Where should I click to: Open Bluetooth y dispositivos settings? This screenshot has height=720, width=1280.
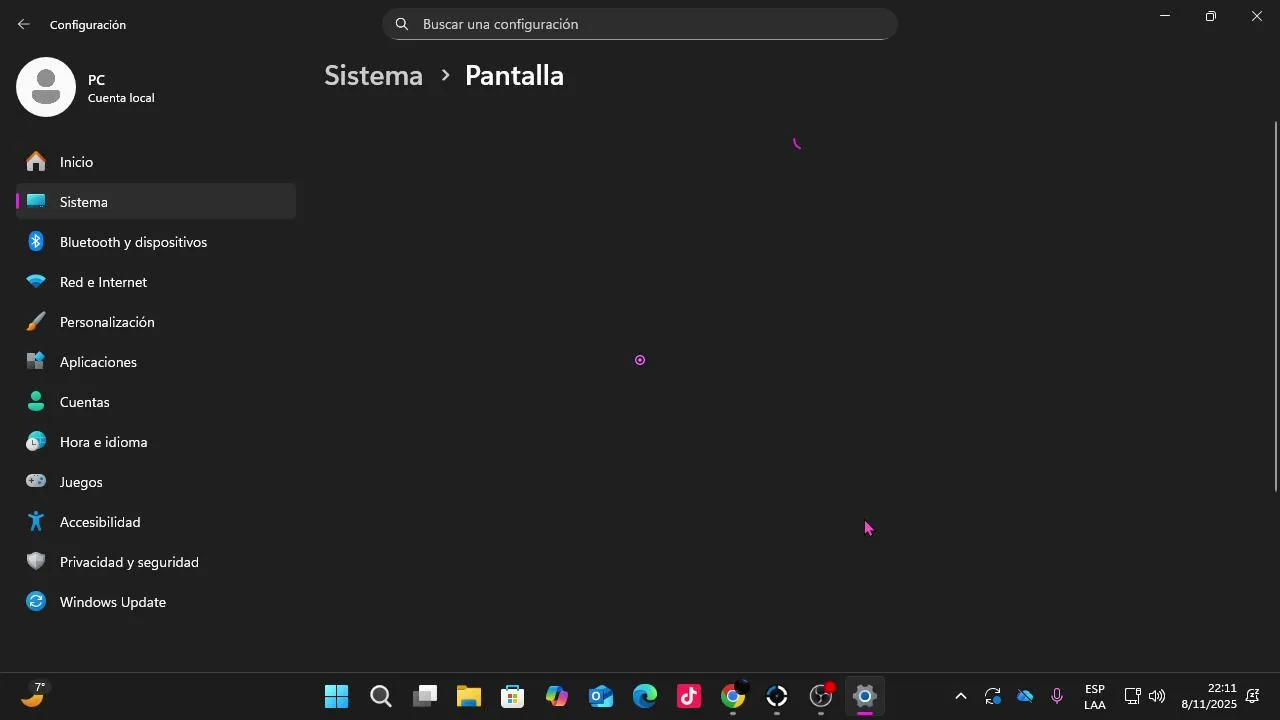tap(156, 242)
